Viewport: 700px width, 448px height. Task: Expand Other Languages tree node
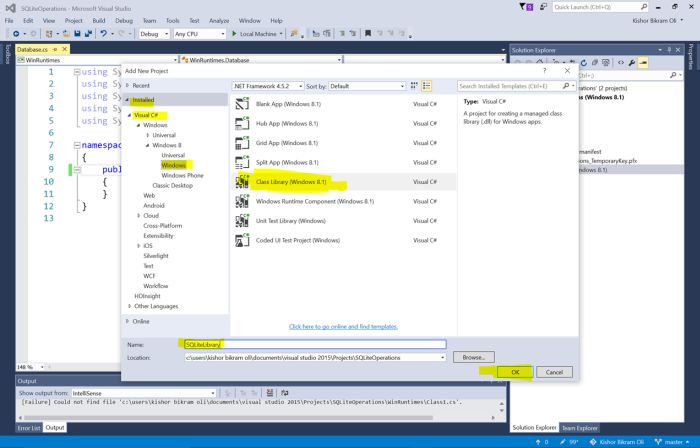(129, 306)
